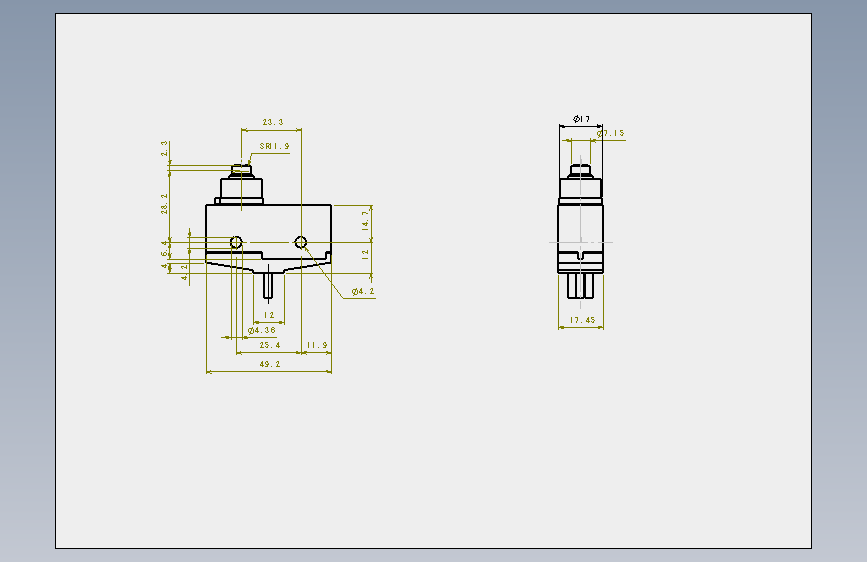Click the left mounting hole circle
Screen dimensions: 867x562
(236, 242)
